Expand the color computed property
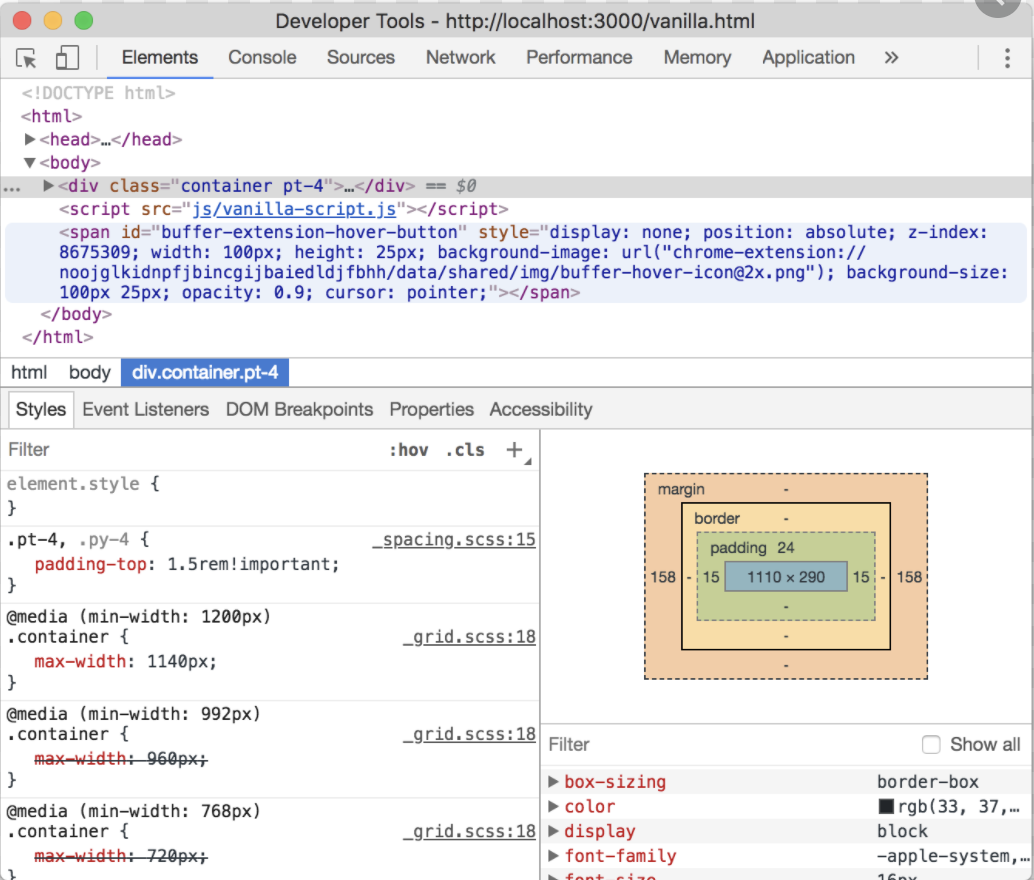 [x=553, y=806]
